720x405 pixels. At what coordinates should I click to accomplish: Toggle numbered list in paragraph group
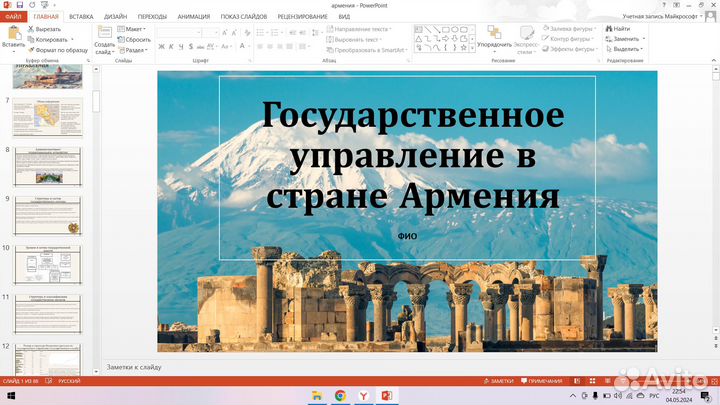(275, 33)
